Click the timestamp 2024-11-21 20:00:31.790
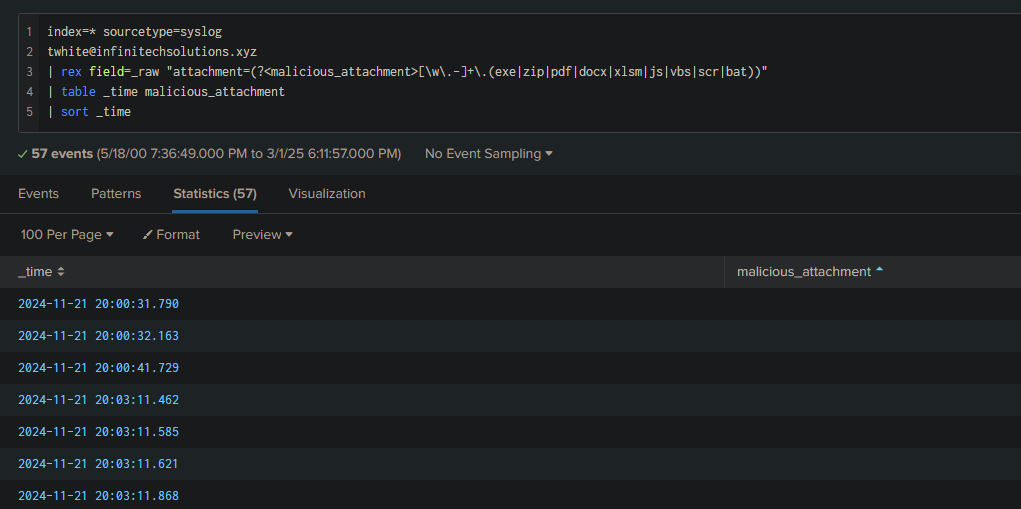The image size is (1021, 509). [x=98, y=304]
